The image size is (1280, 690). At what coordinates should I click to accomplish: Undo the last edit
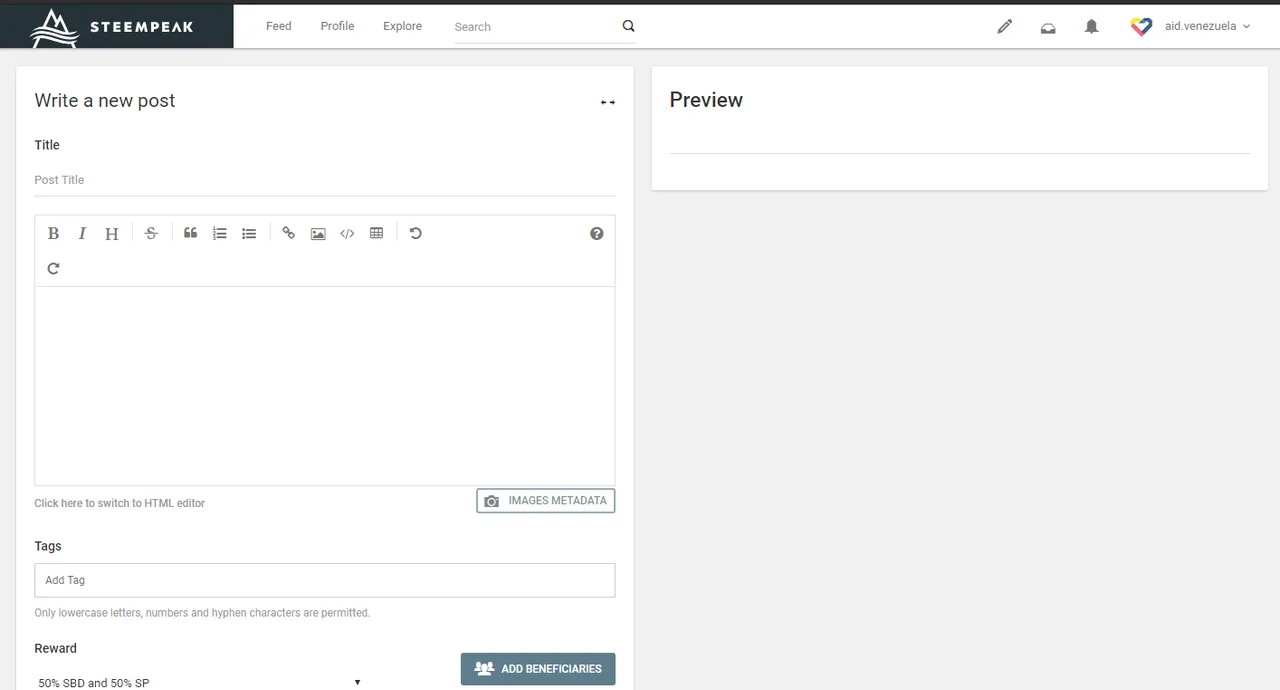point(415,233)
